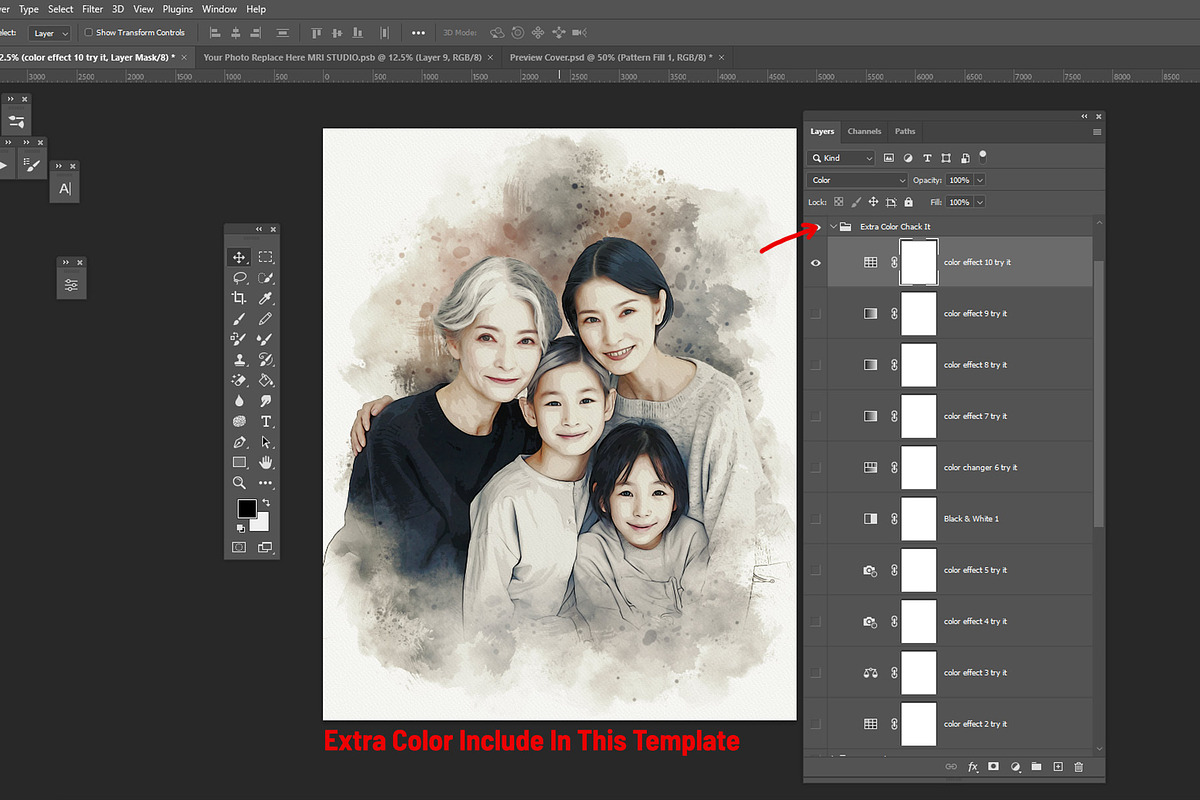This screenshot has height=800, width=1200.
Task: Click the Add layer mask icon
Action: point(994,767)
